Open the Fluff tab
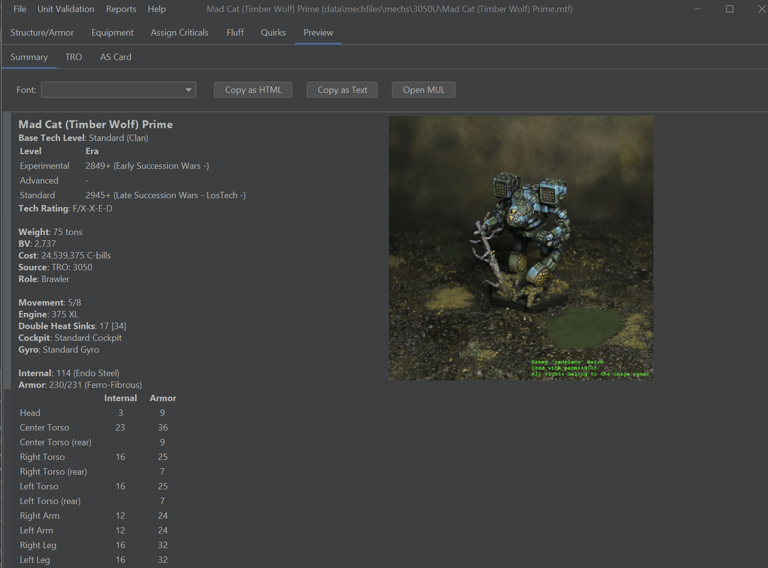The width and height of the screenshot is (768, 568). [x=235, y=32]
